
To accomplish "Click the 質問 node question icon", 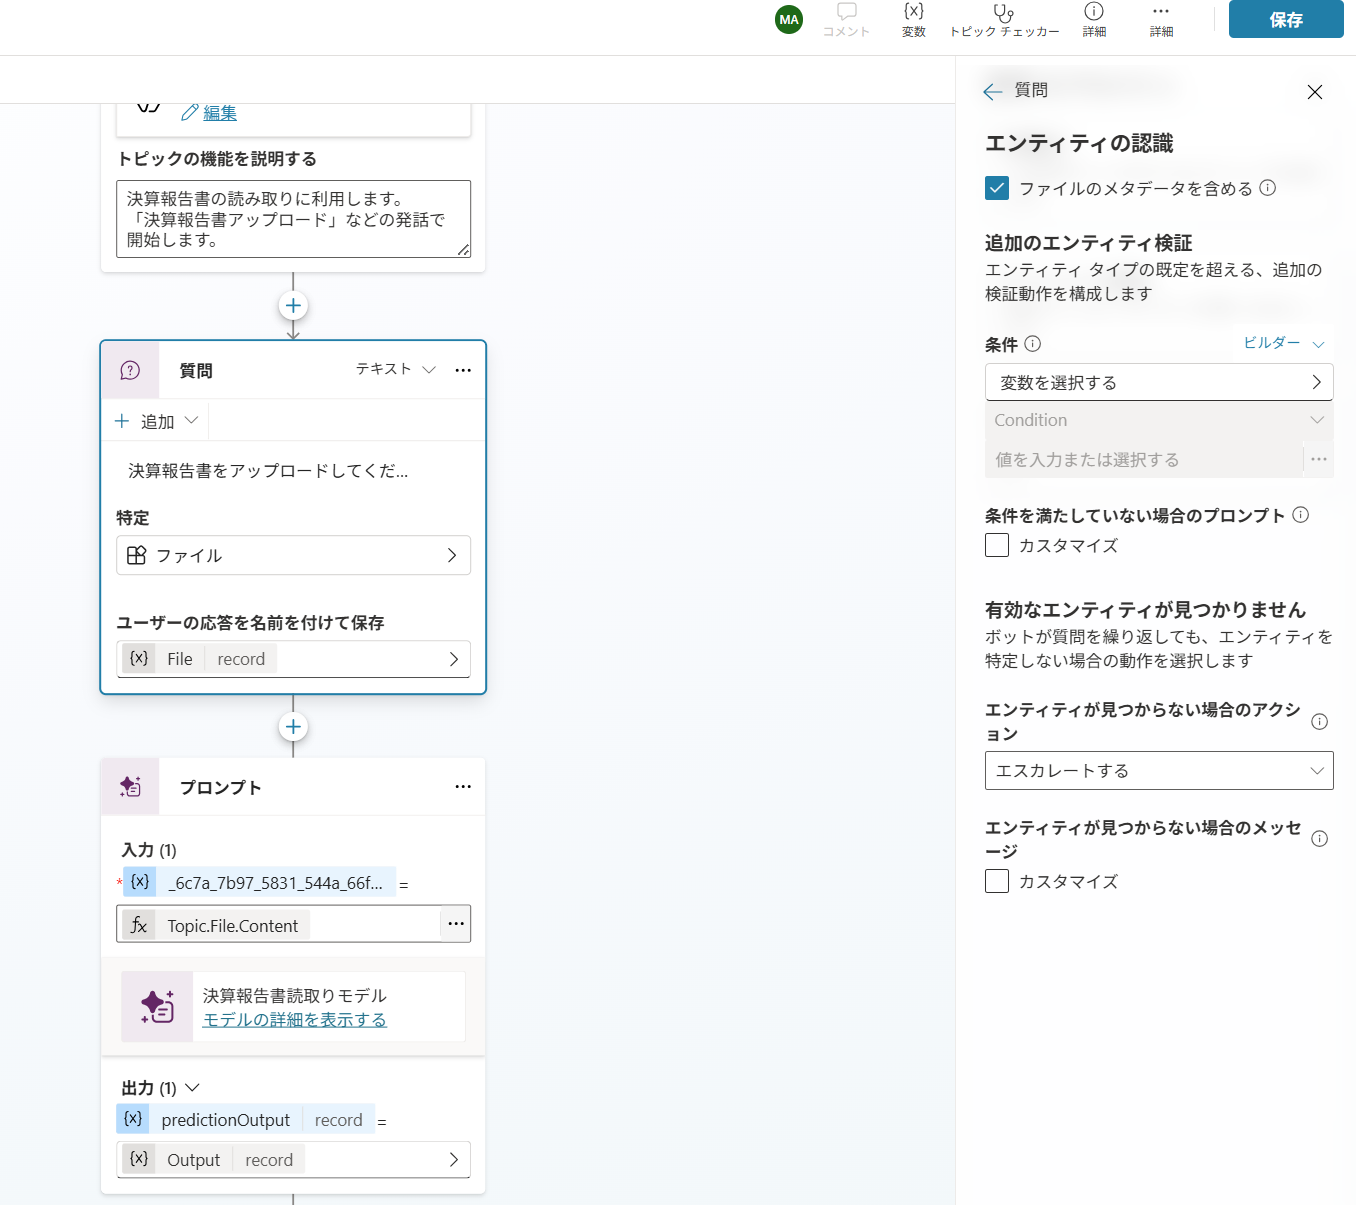I will pyautogui.click(x=130, y=371).
